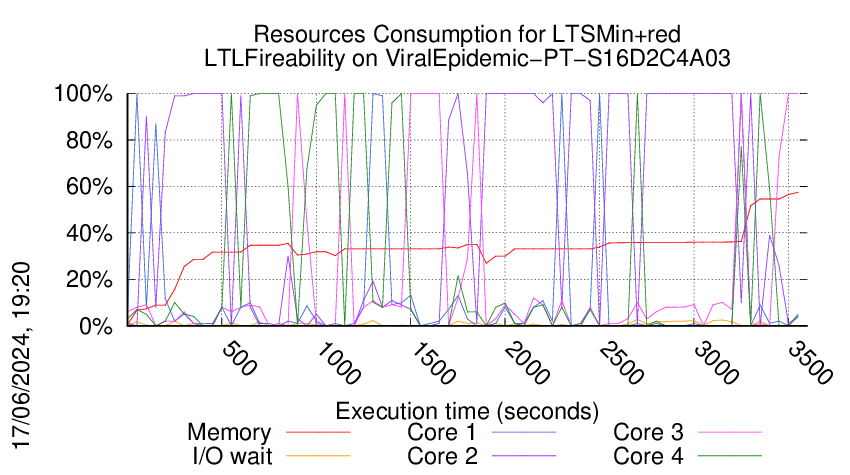
Task: Click the Core 4 legend label
Action: (648, 456)
